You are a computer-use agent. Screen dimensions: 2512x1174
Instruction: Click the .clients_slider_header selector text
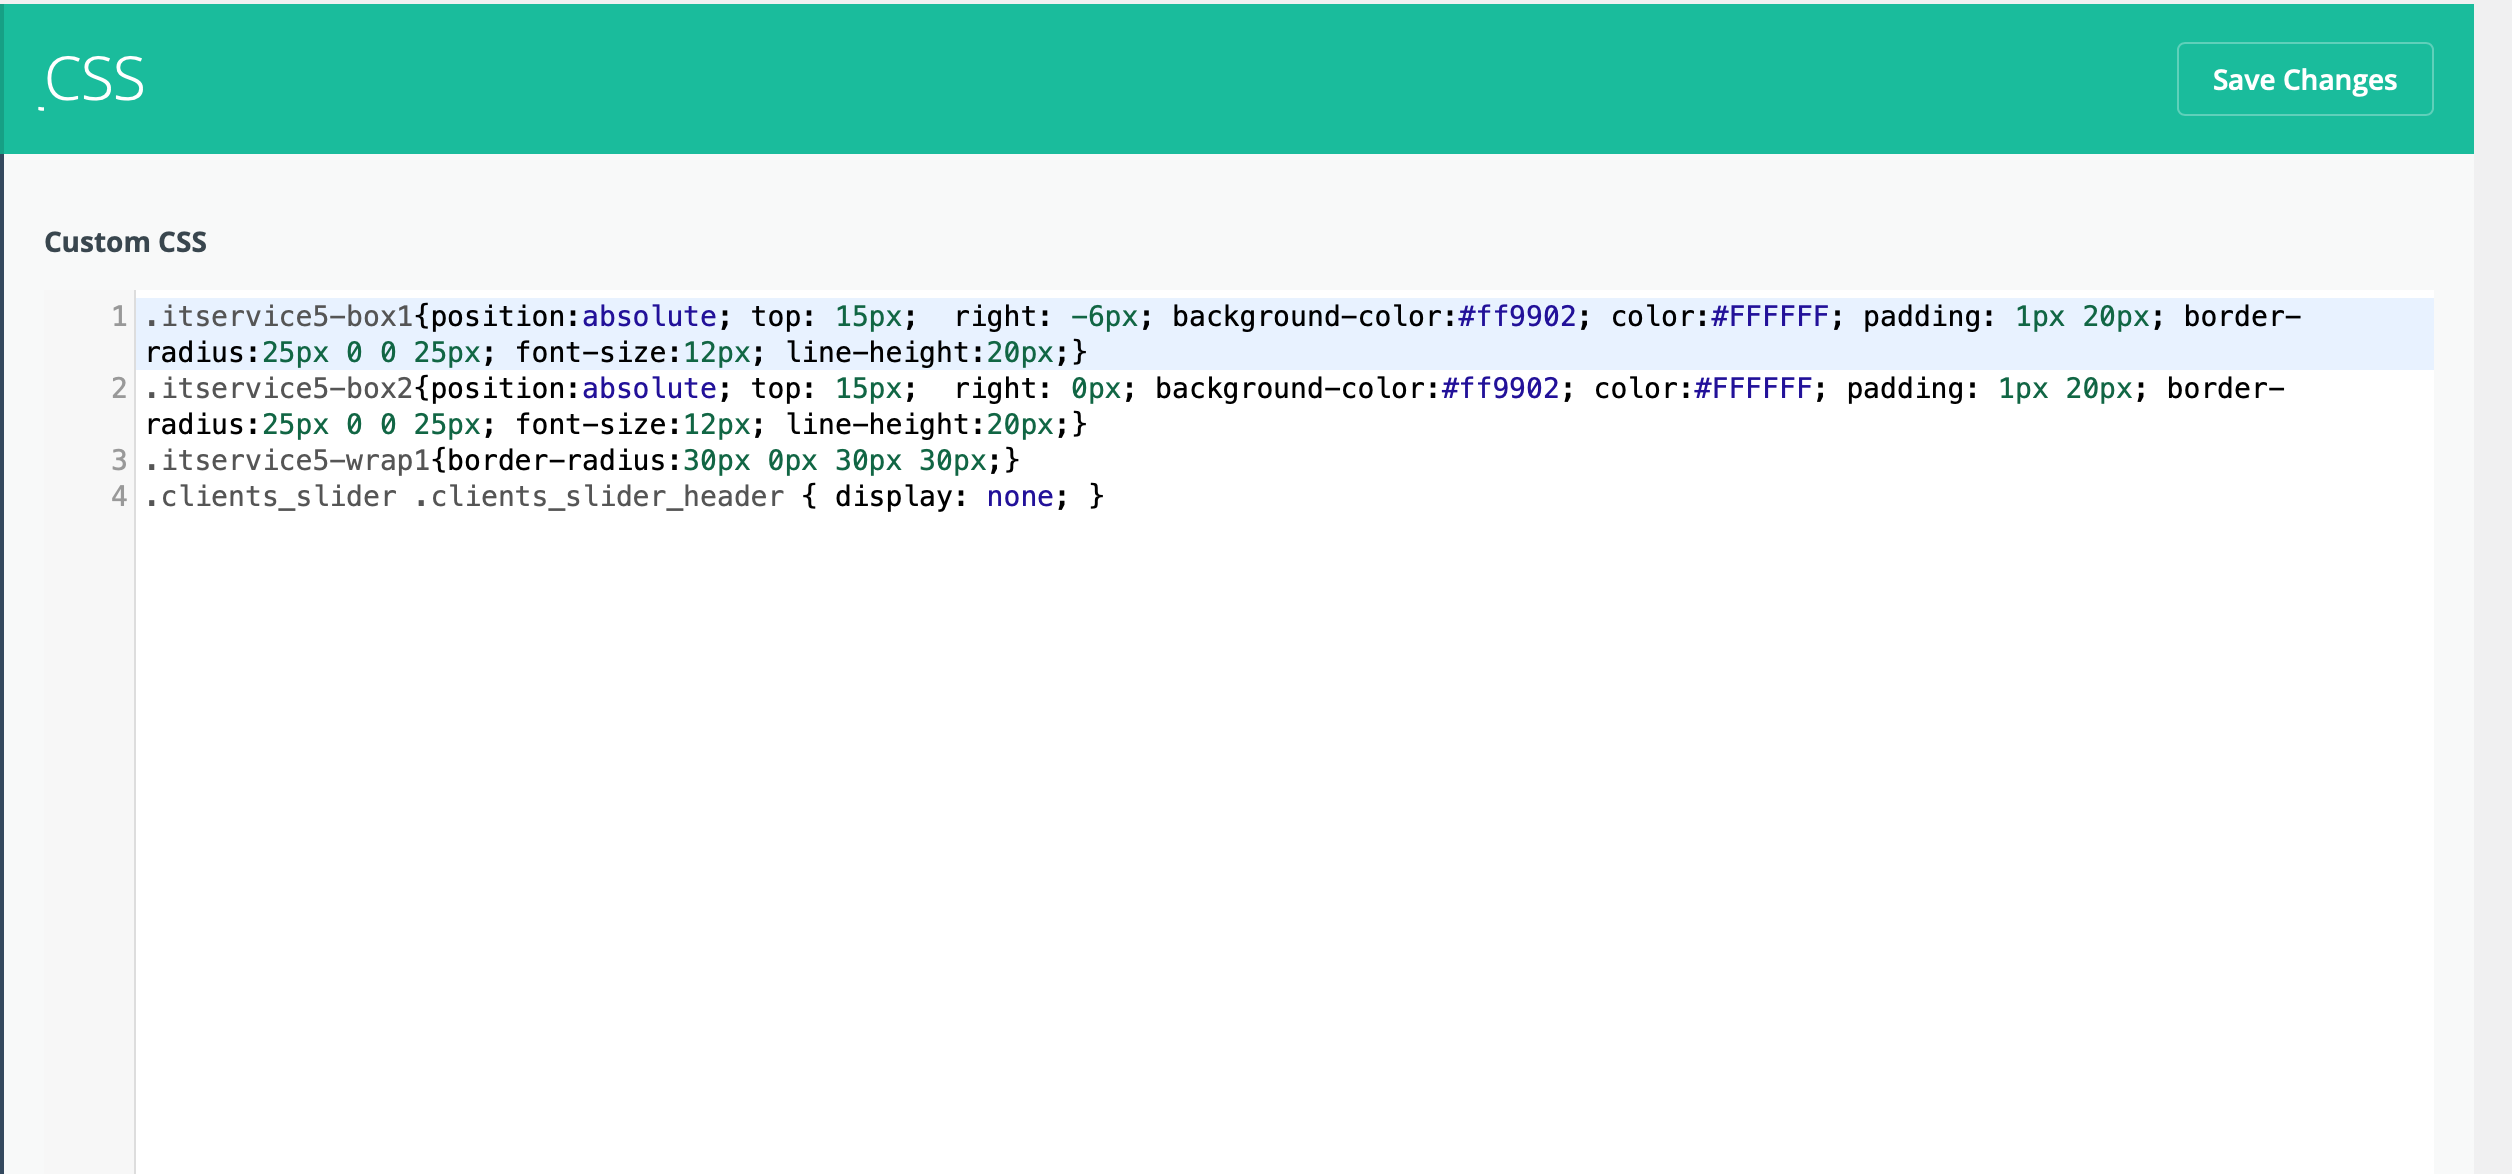click(x=599, y=496)
